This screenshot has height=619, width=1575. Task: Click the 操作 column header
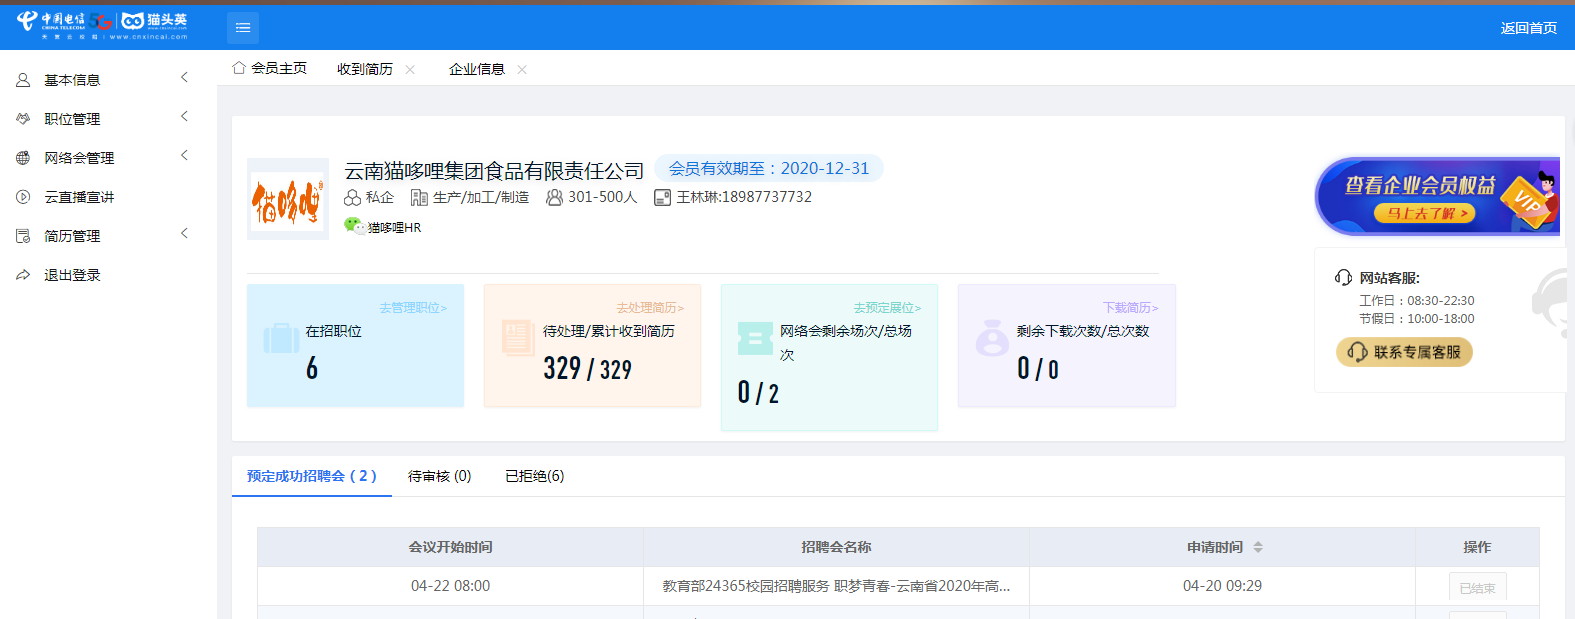point(1477,547)
